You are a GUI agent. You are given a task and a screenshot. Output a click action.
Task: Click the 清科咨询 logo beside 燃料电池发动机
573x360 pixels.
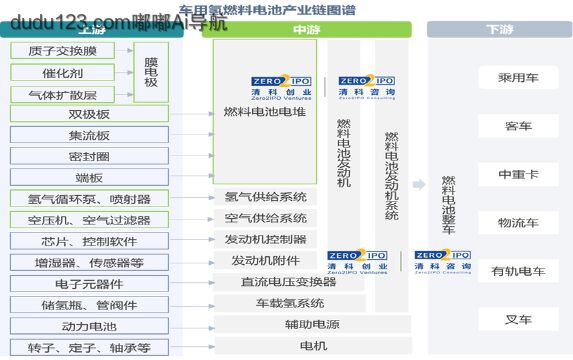(367, 87)
